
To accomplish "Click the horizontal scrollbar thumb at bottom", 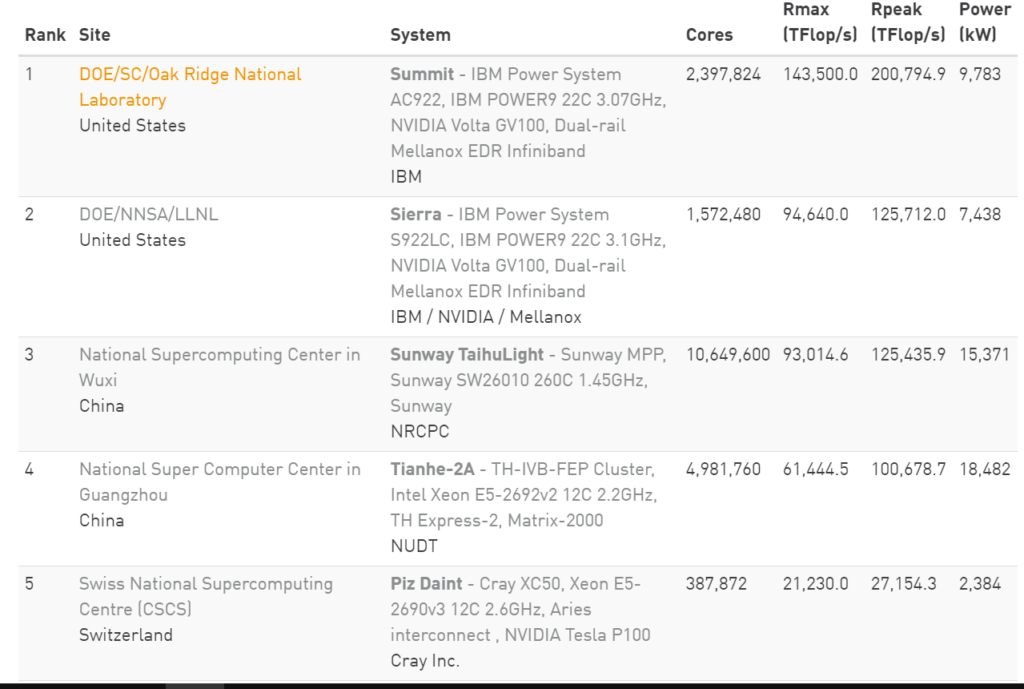I will coord(195,686).
